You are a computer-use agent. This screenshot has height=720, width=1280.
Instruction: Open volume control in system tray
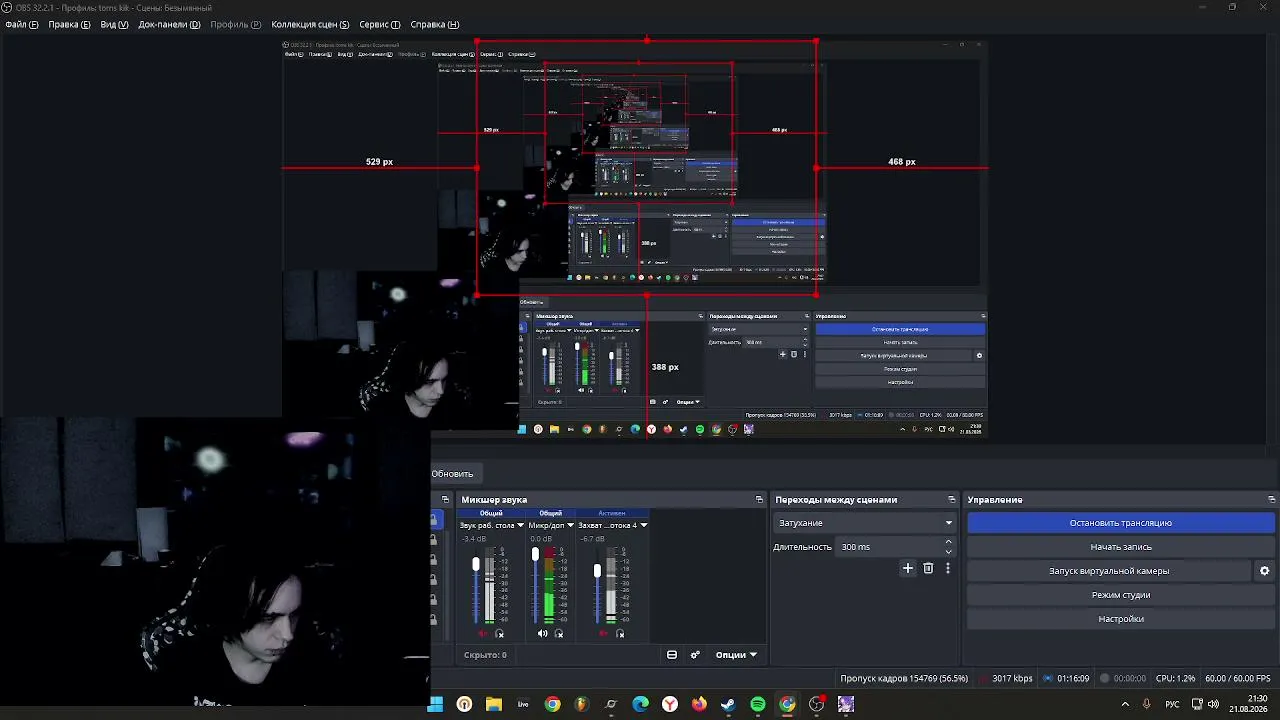(1213, 704)
